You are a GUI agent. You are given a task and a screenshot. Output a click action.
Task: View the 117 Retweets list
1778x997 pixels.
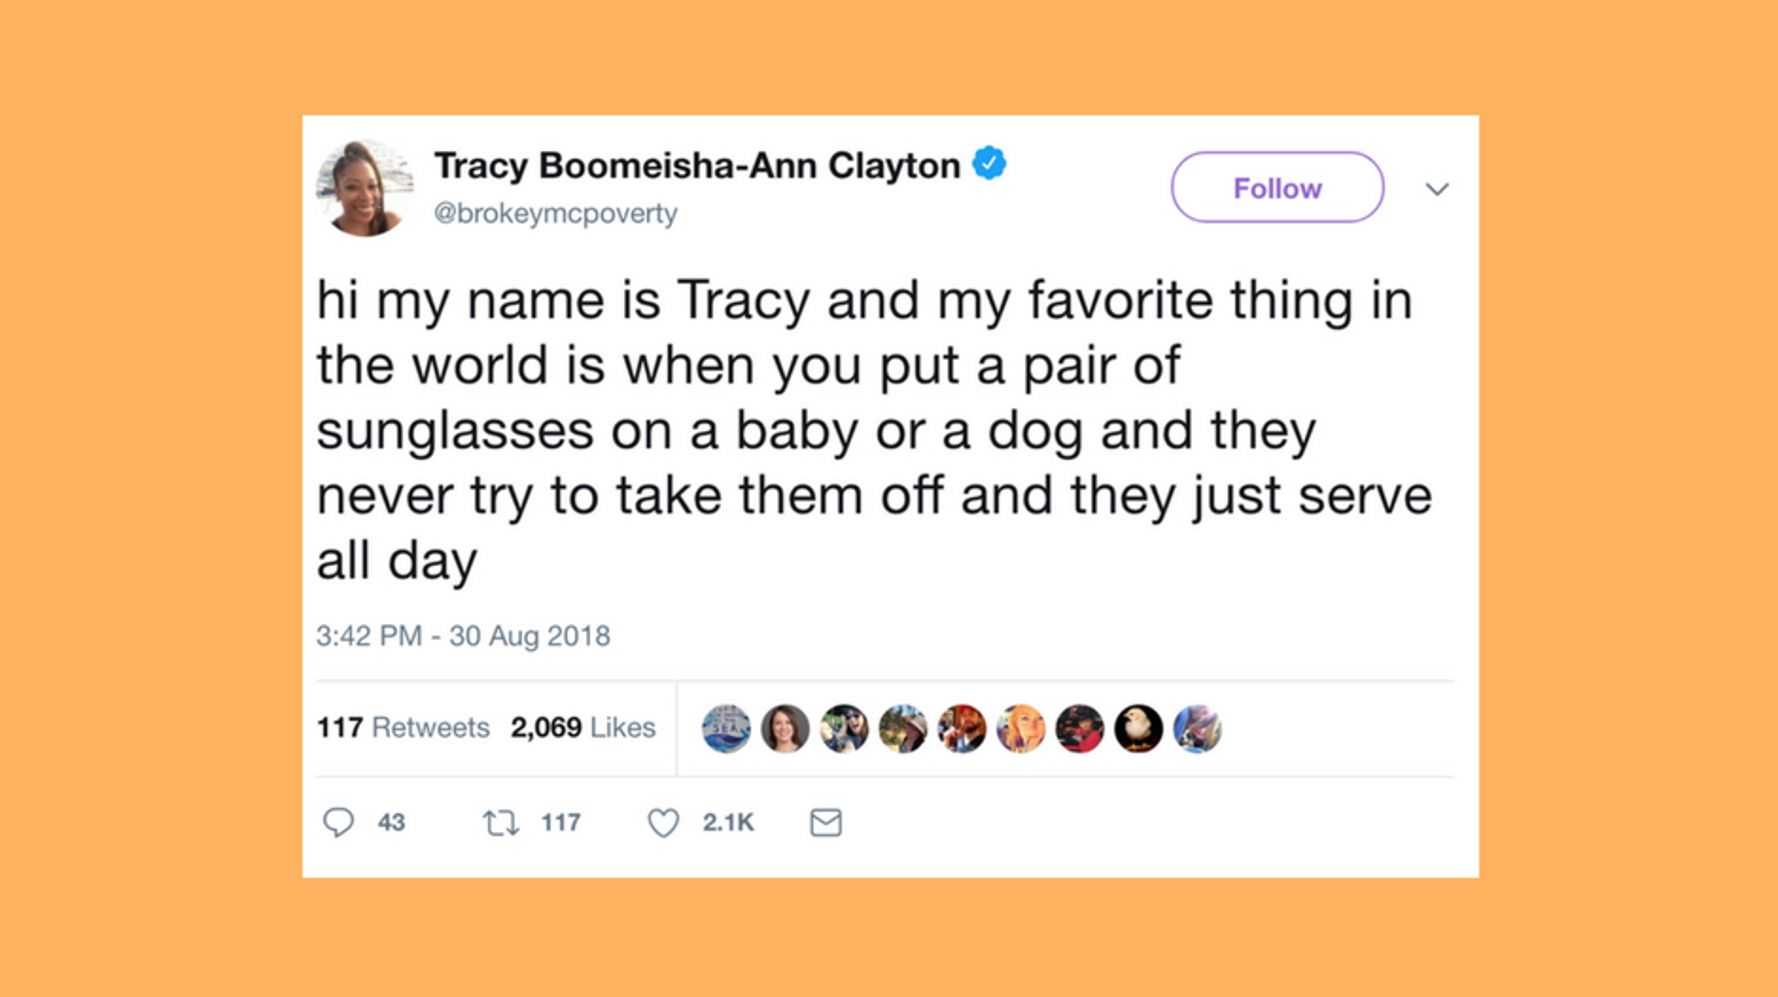pos(403,727)
